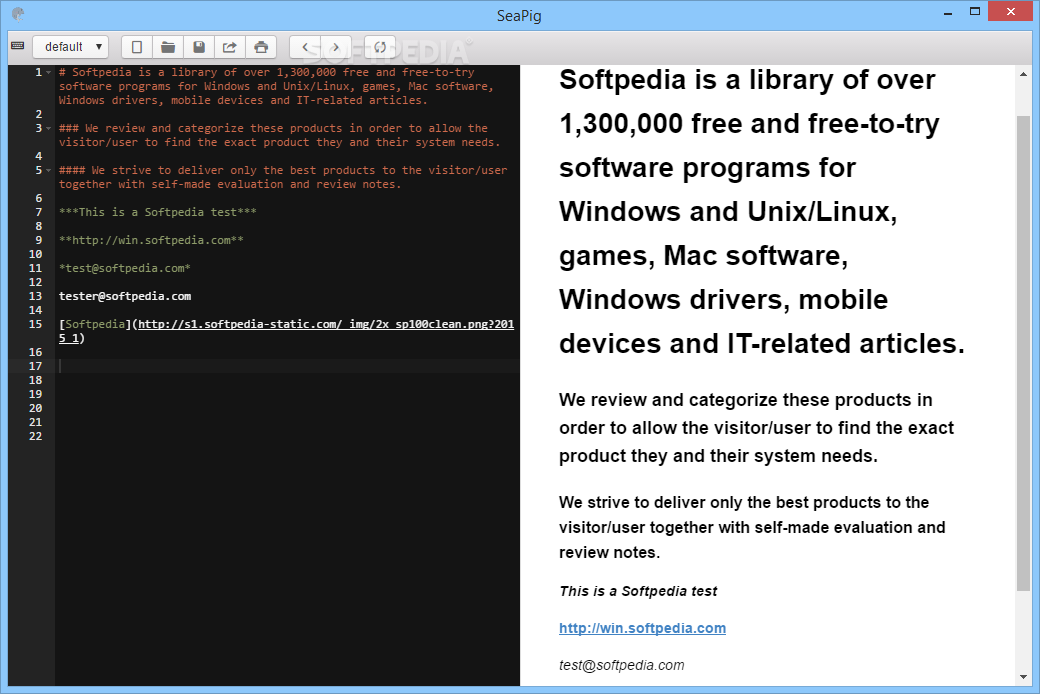The width and height of the screenshot is (1040, 694).
Task: Redo with the right chevron button
Action: coord(336,47)
